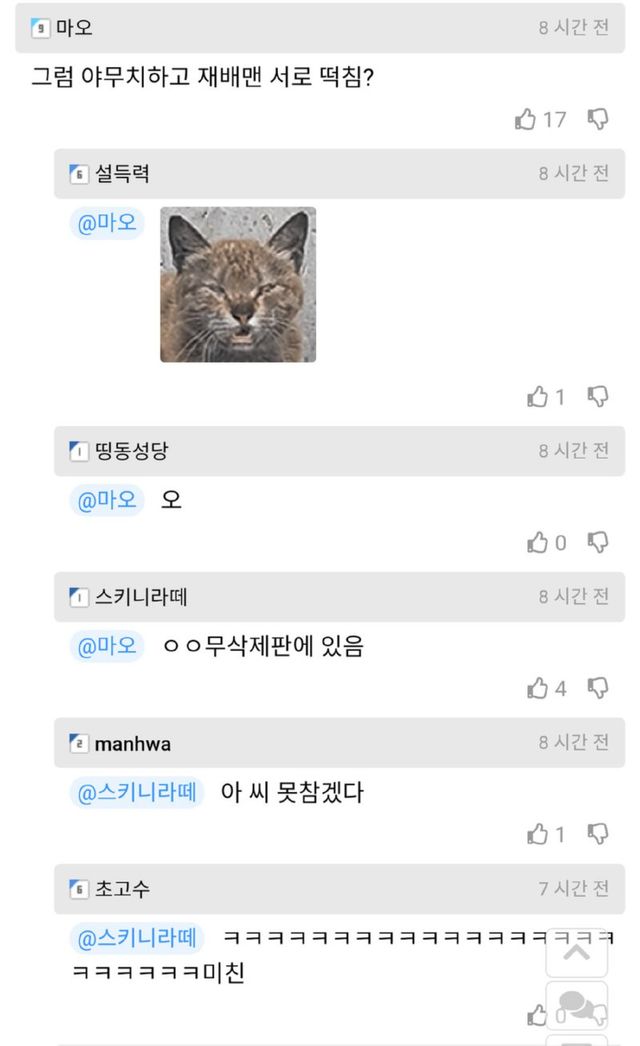
Task: Like 마오's top comment
Action: coord(526,120)
